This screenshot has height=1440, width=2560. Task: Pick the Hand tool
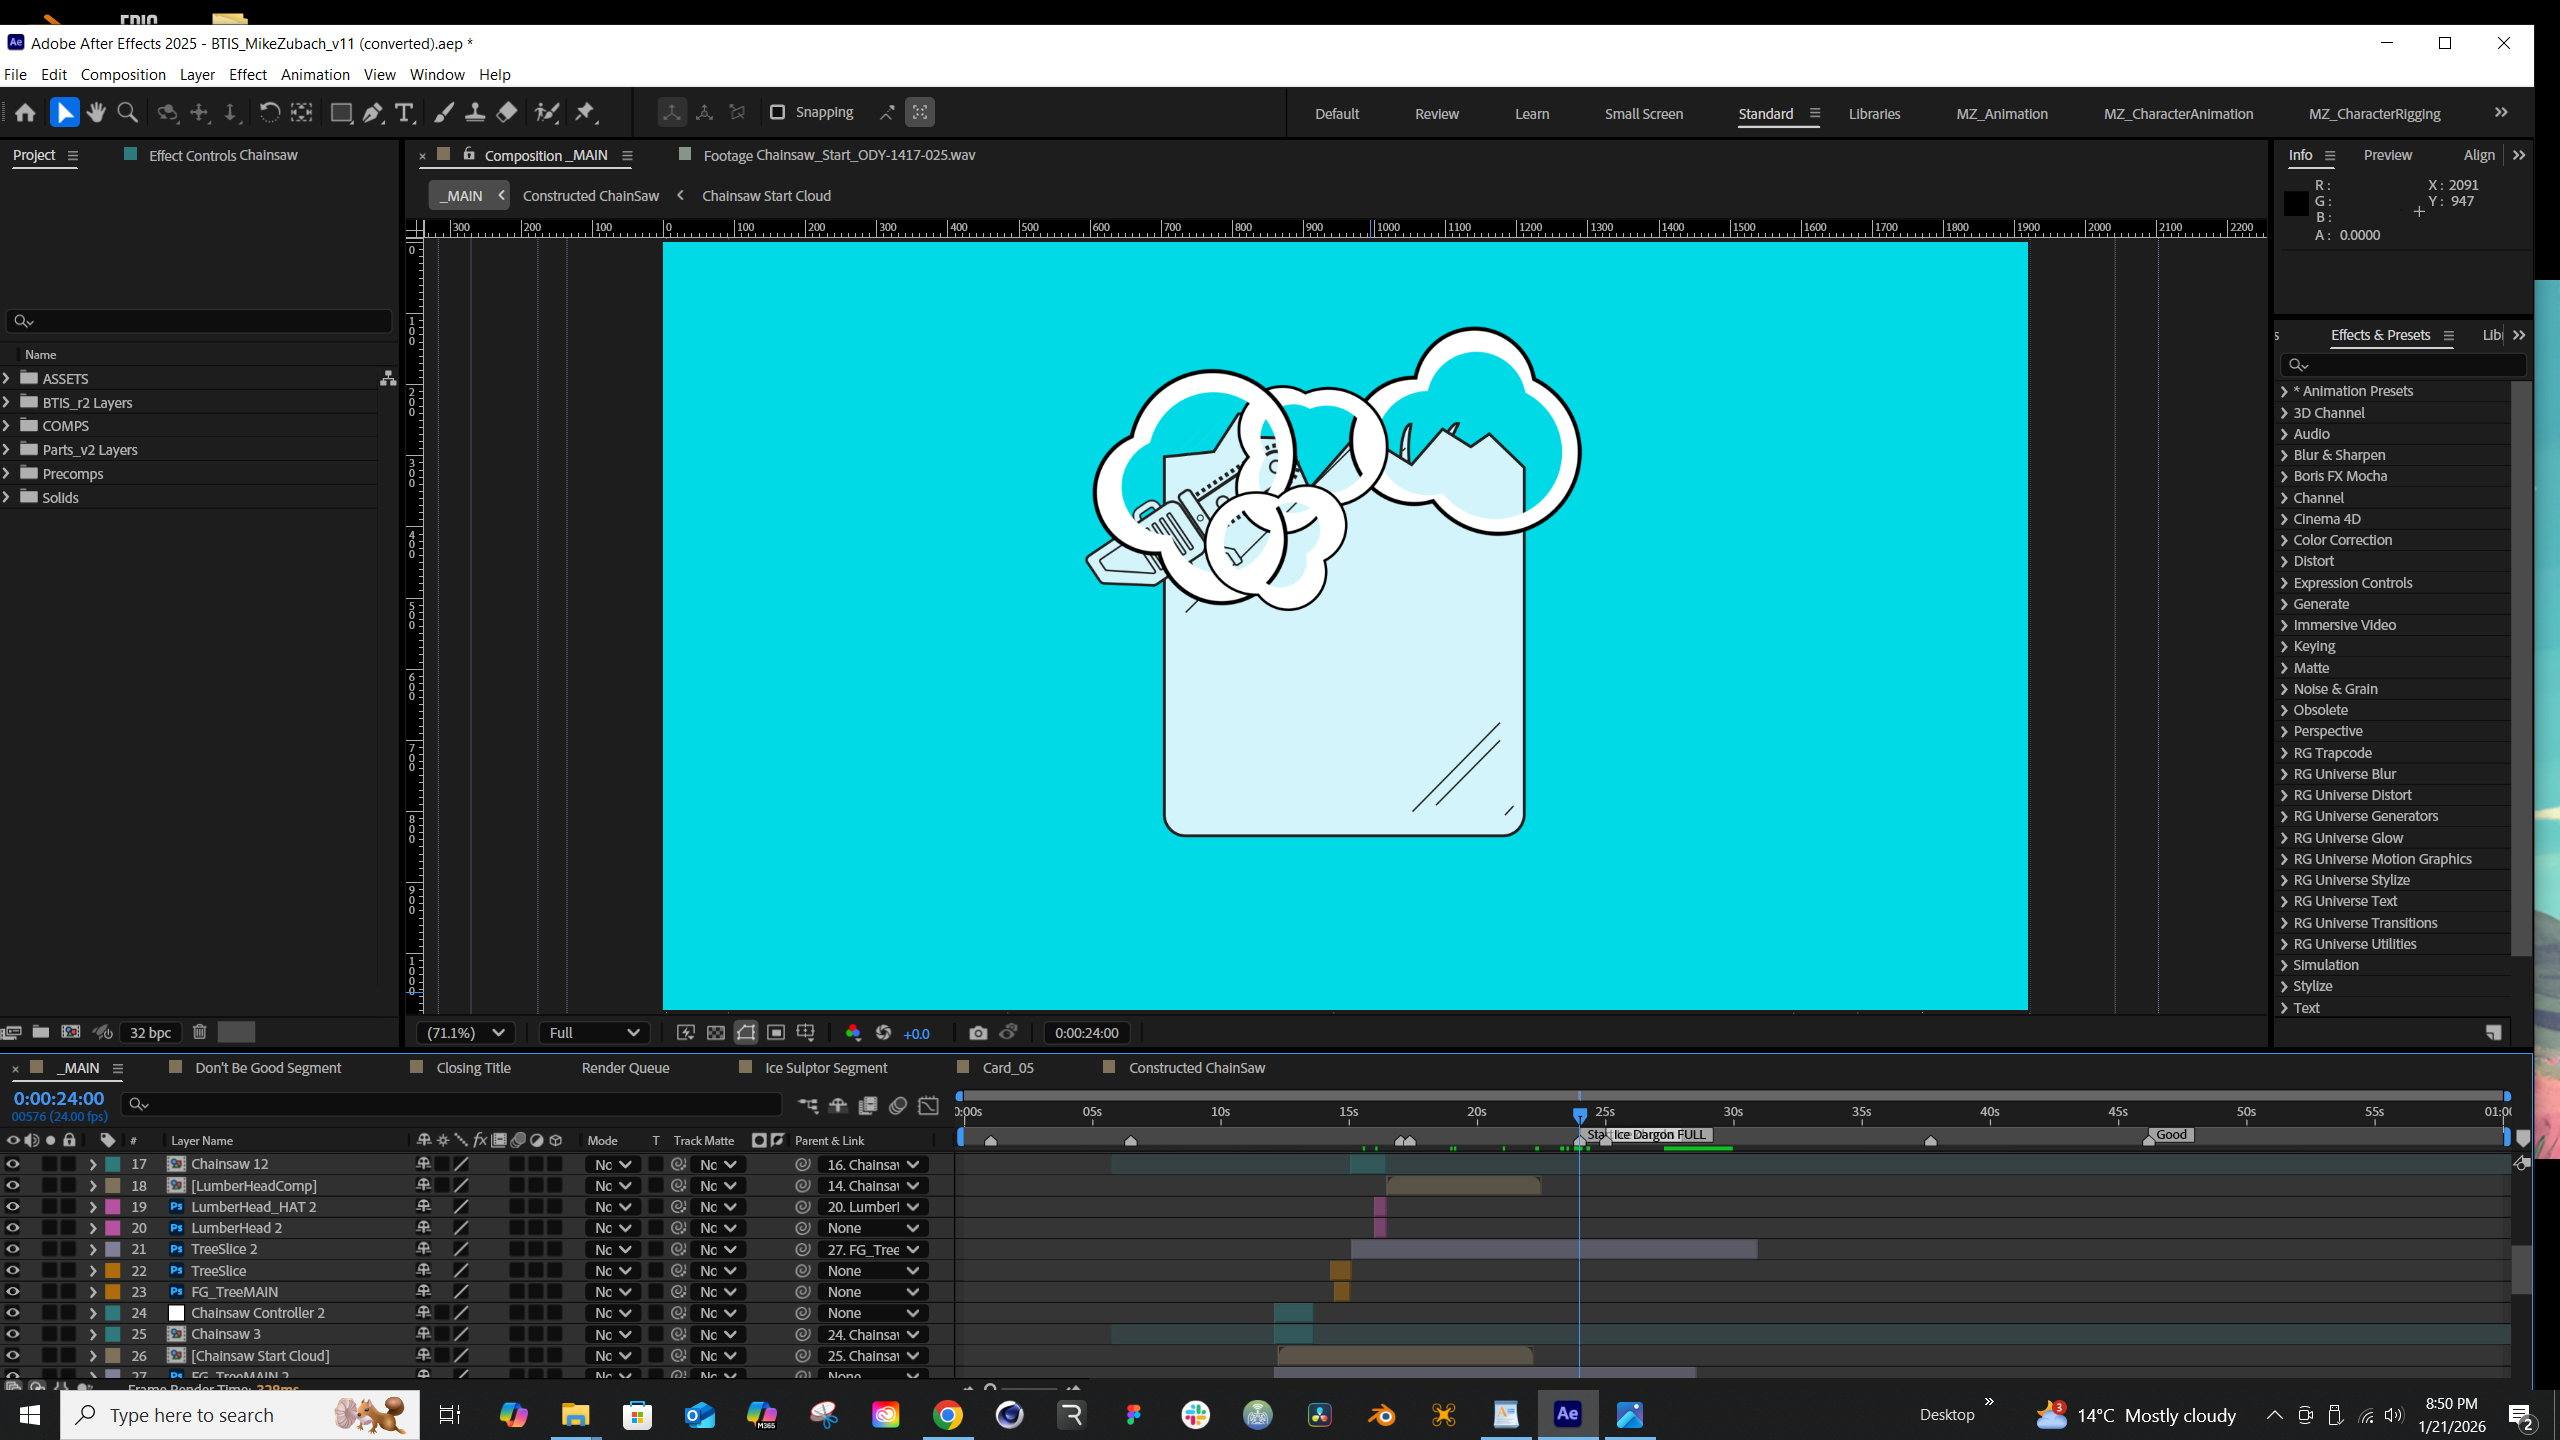[x=96, y=113]
